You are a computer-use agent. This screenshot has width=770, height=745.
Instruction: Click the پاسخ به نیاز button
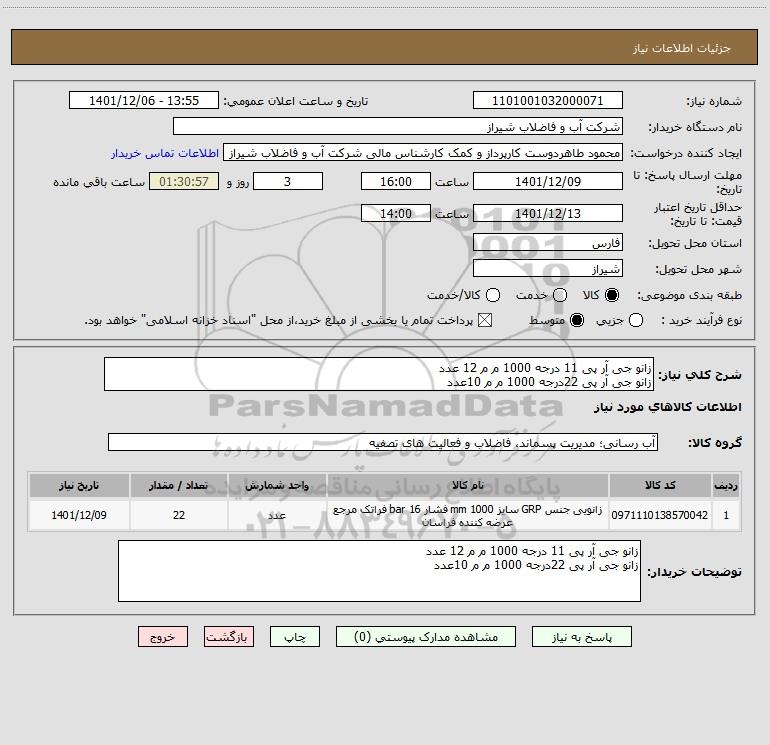pos(581,637)
